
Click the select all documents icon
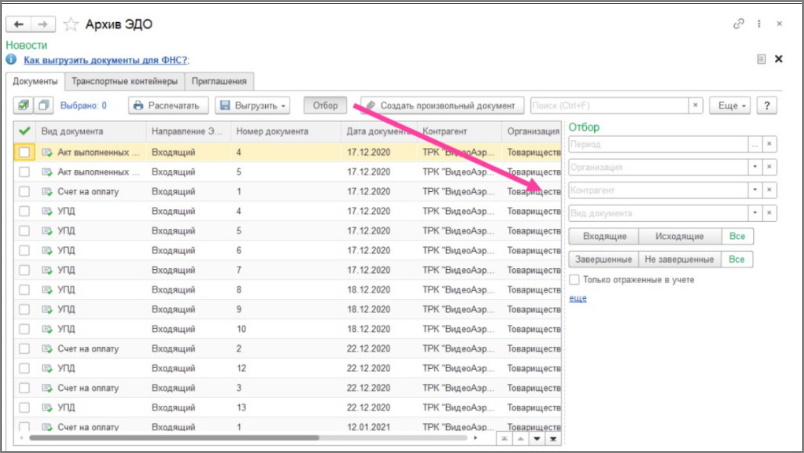point(23,105)
